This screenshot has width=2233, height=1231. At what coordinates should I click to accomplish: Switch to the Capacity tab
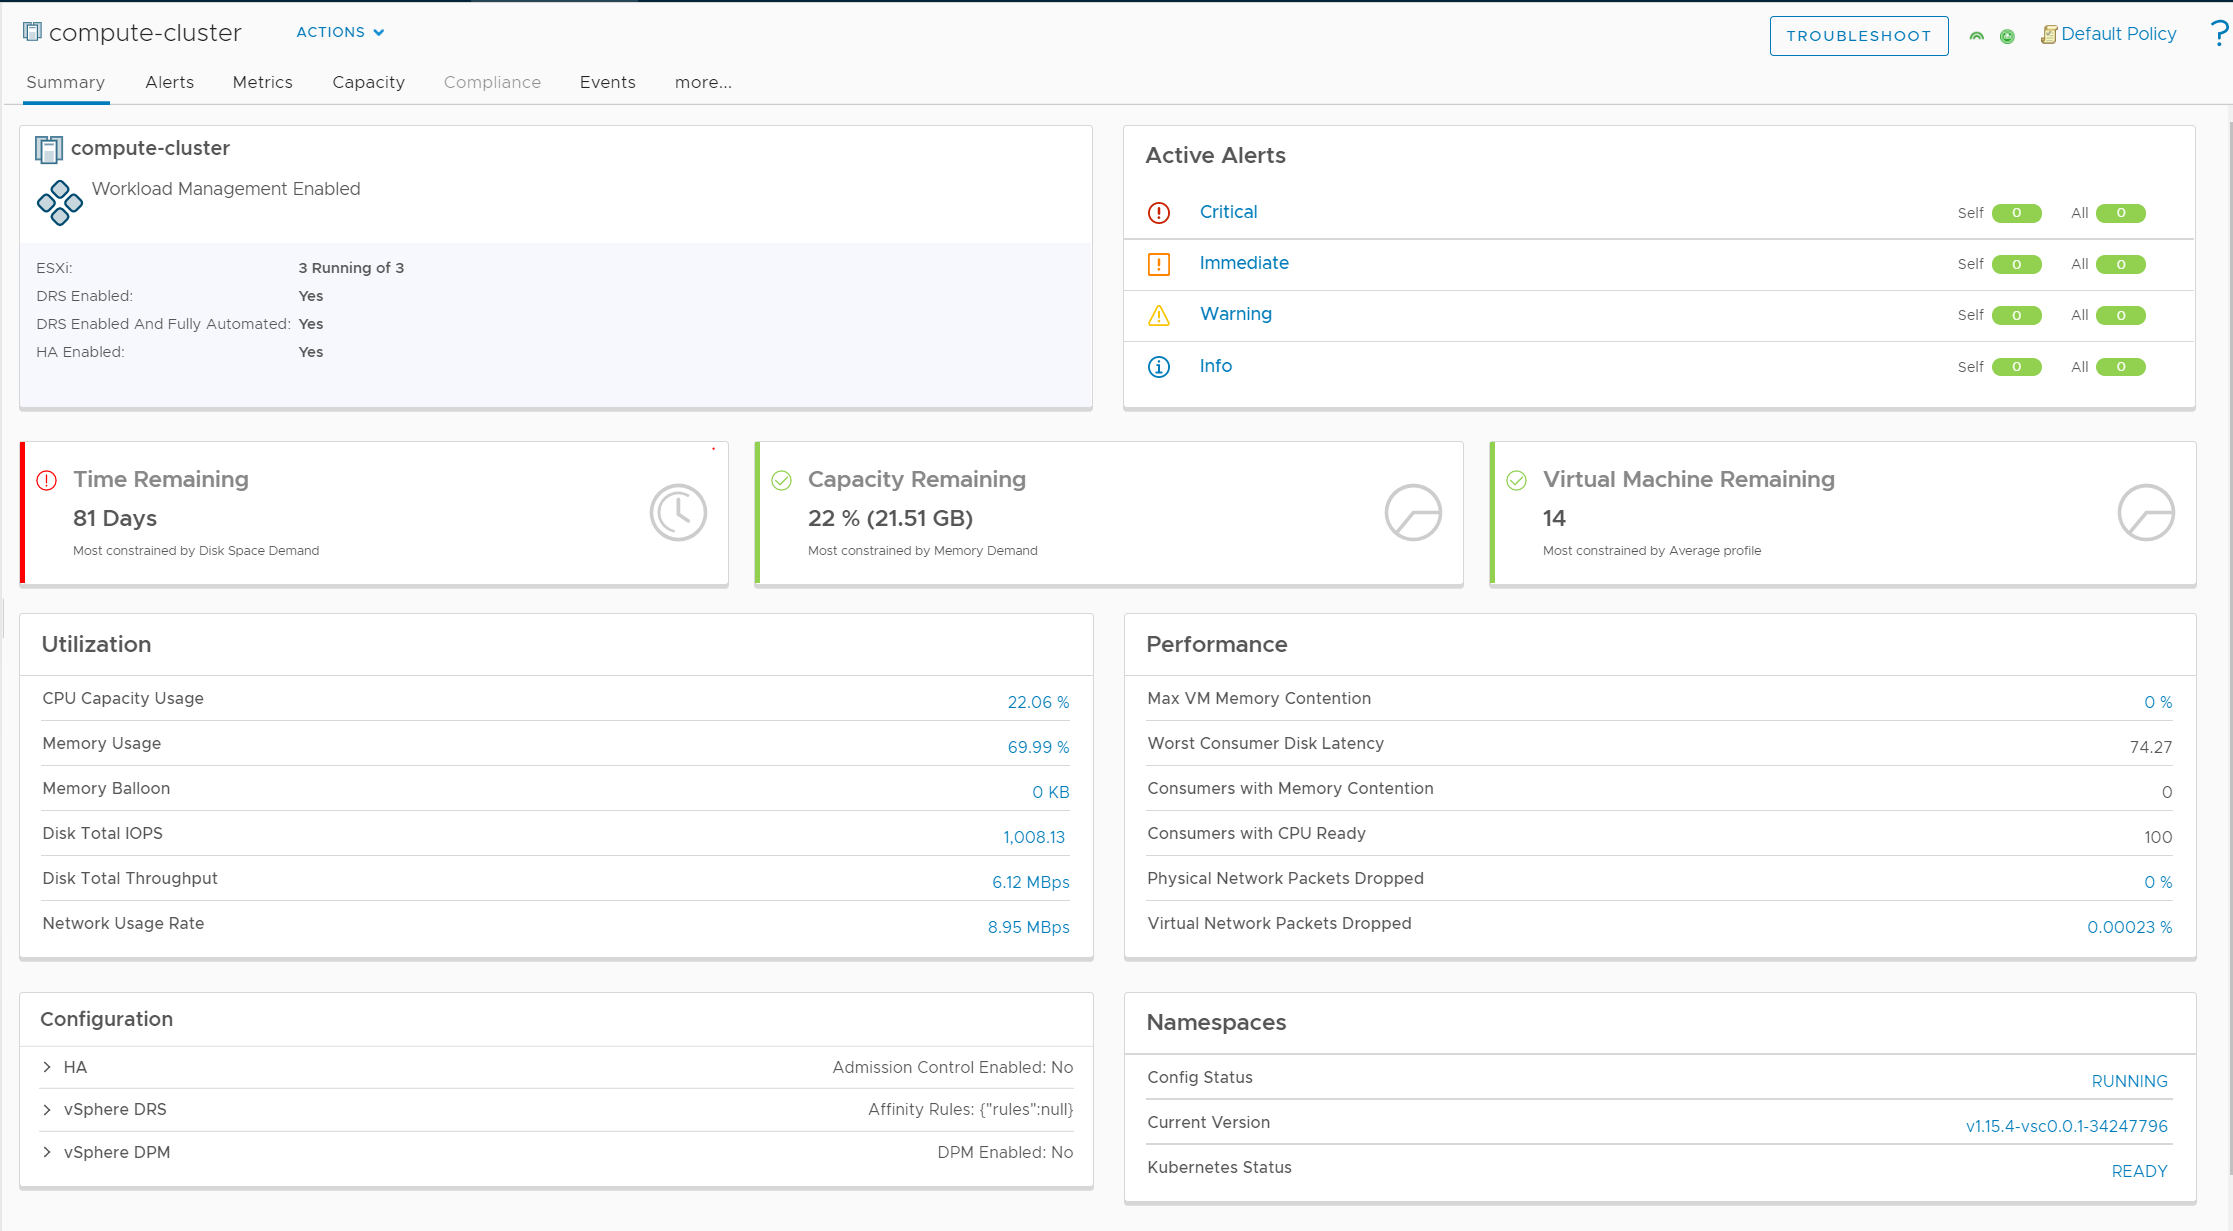pos(368,80)
